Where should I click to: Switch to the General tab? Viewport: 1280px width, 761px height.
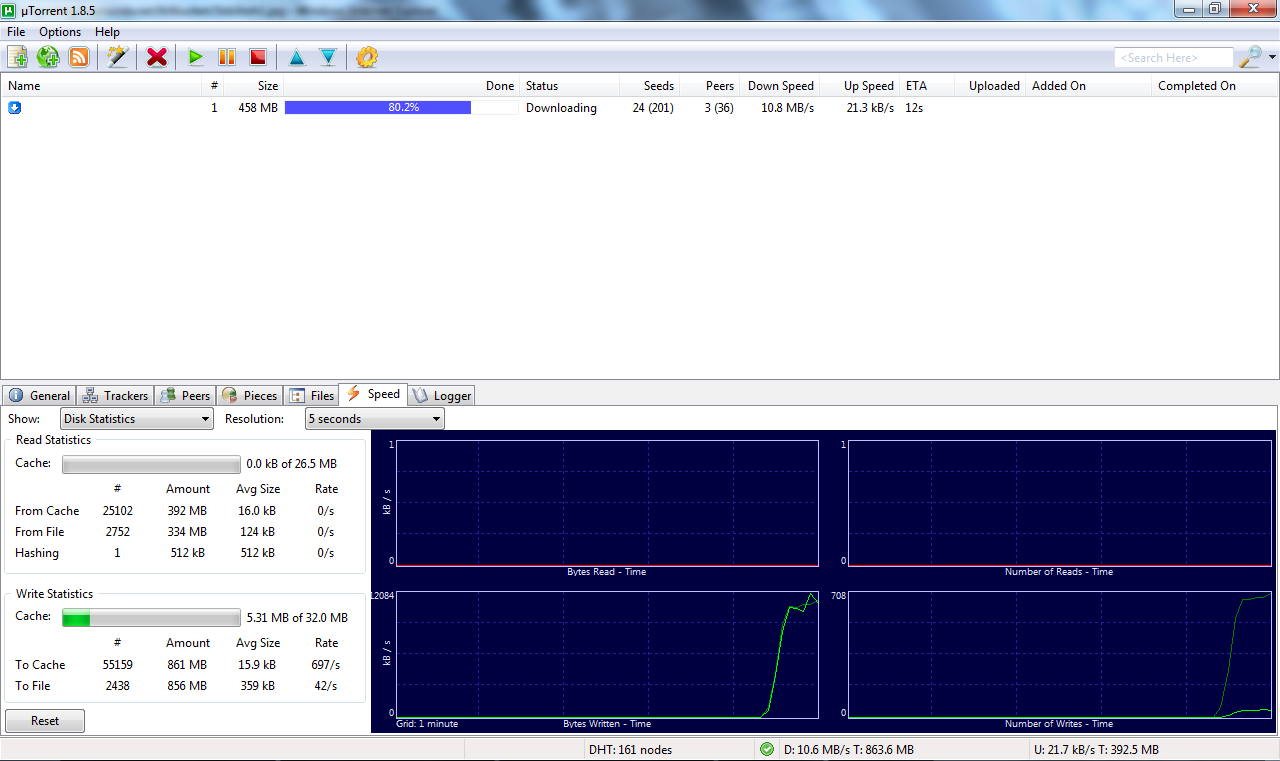(39, 395)
